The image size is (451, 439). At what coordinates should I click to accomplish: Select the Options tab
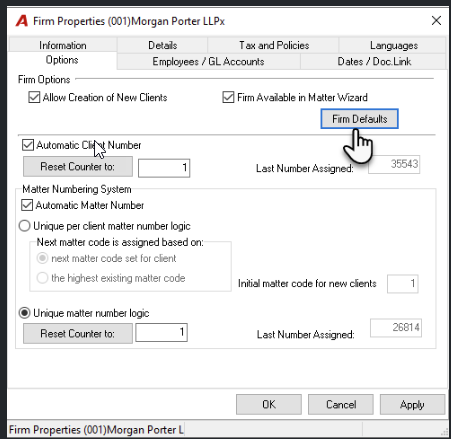click(62, 60)
